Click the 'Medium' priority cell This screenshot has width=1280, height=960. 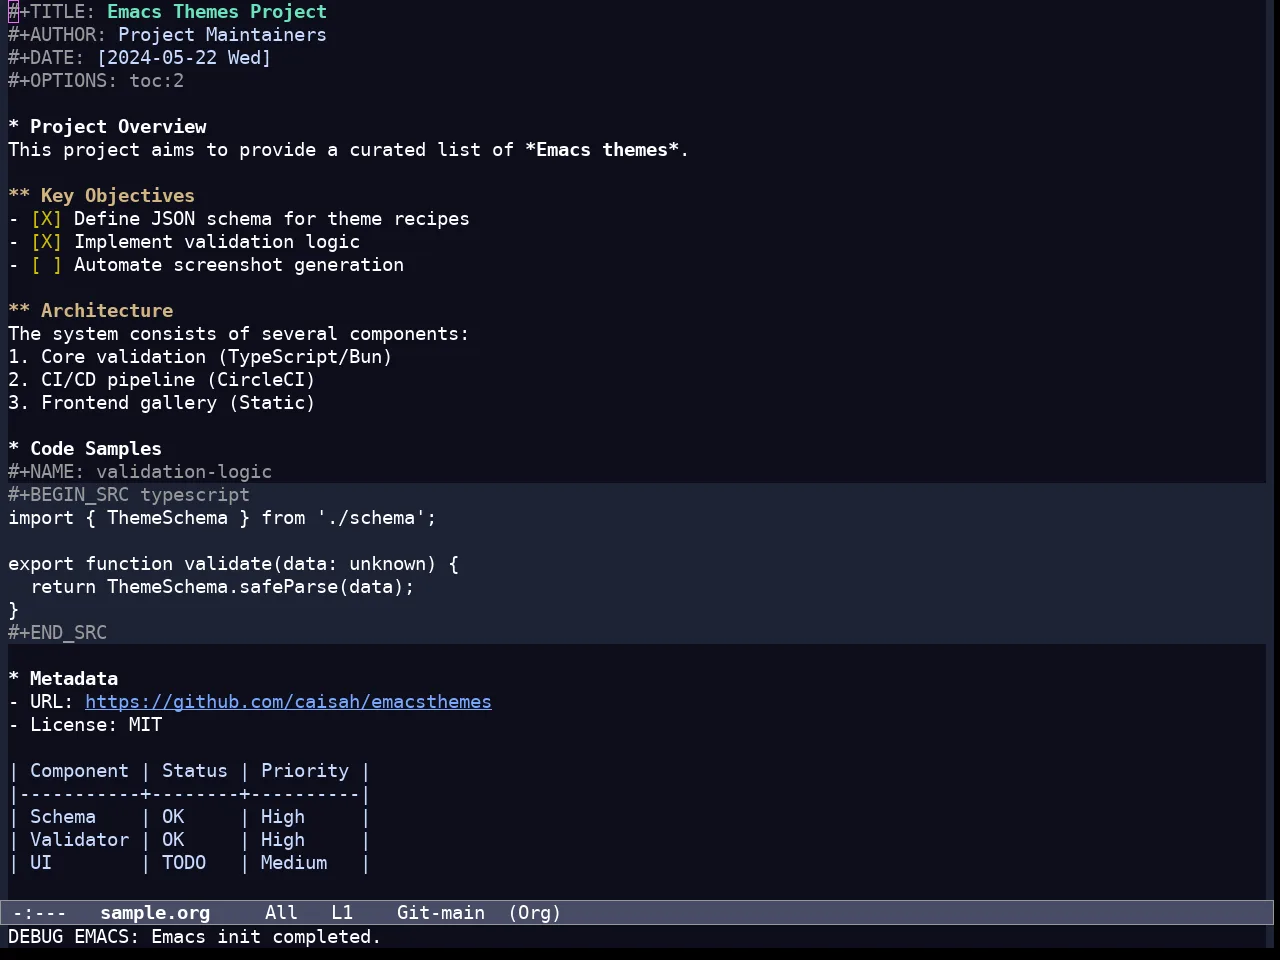[x=294, y=863]
